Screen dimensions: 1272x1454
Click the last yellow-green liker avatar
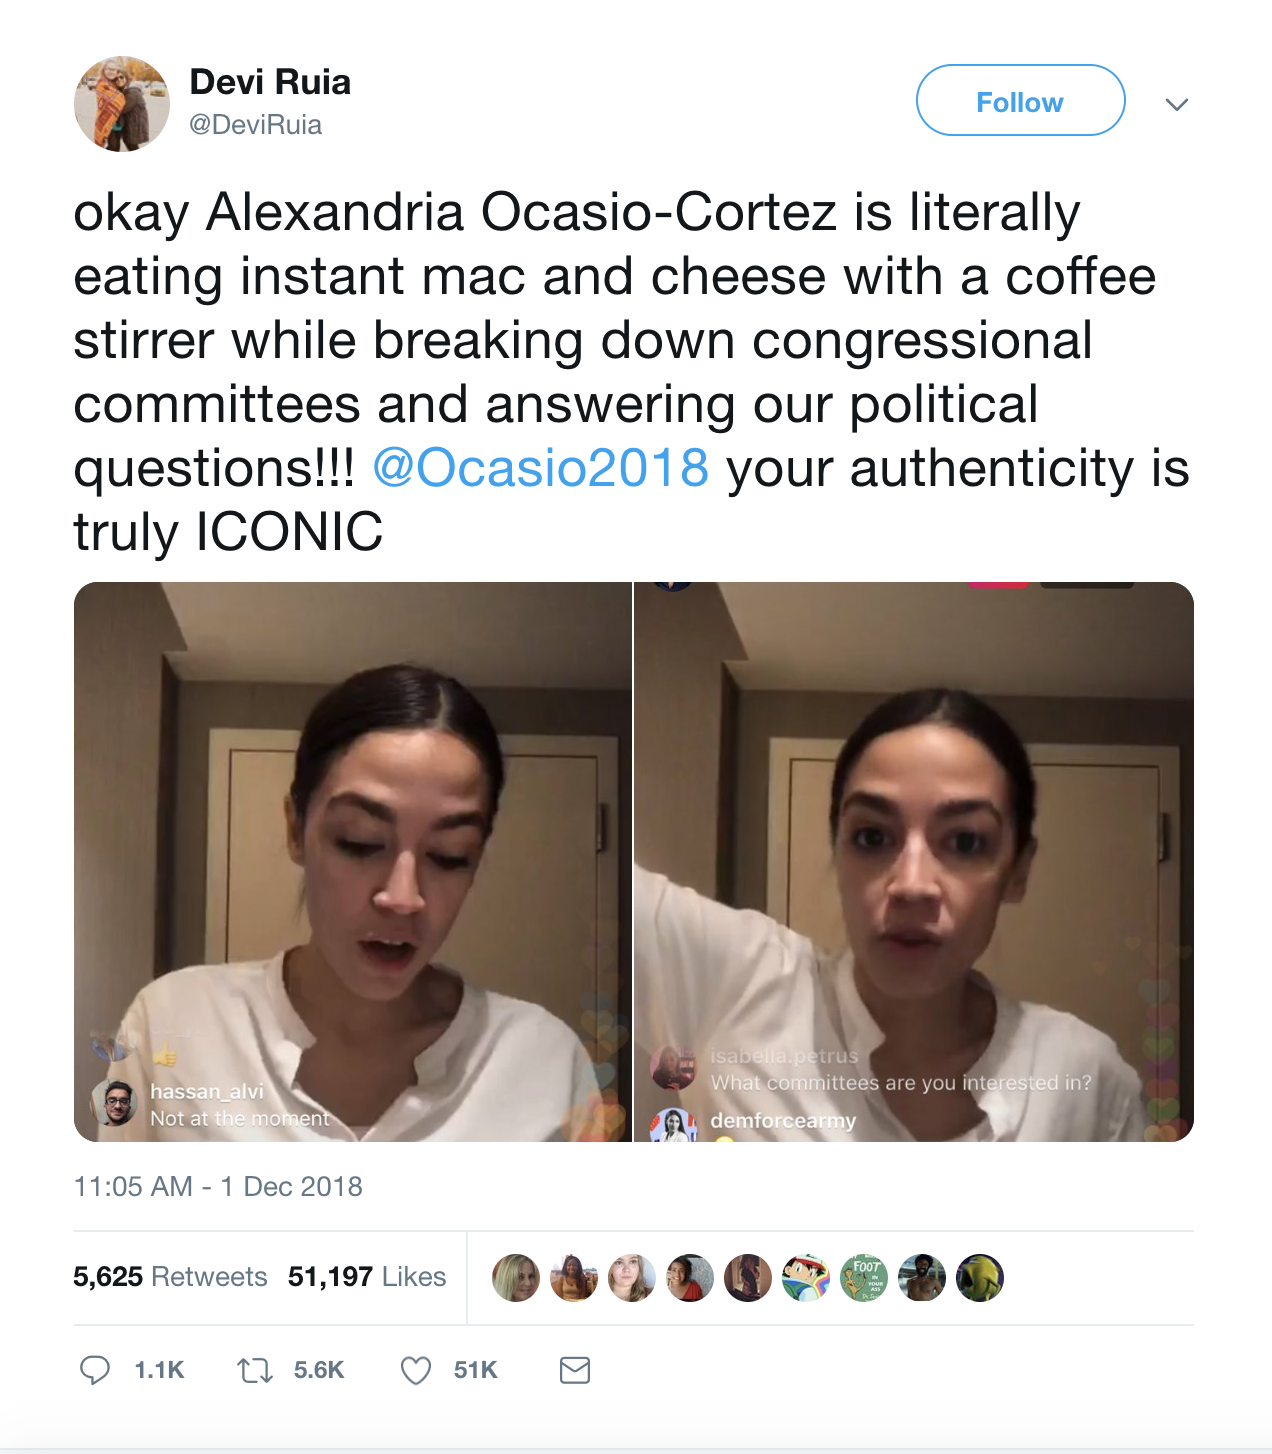click(980, 1277)
